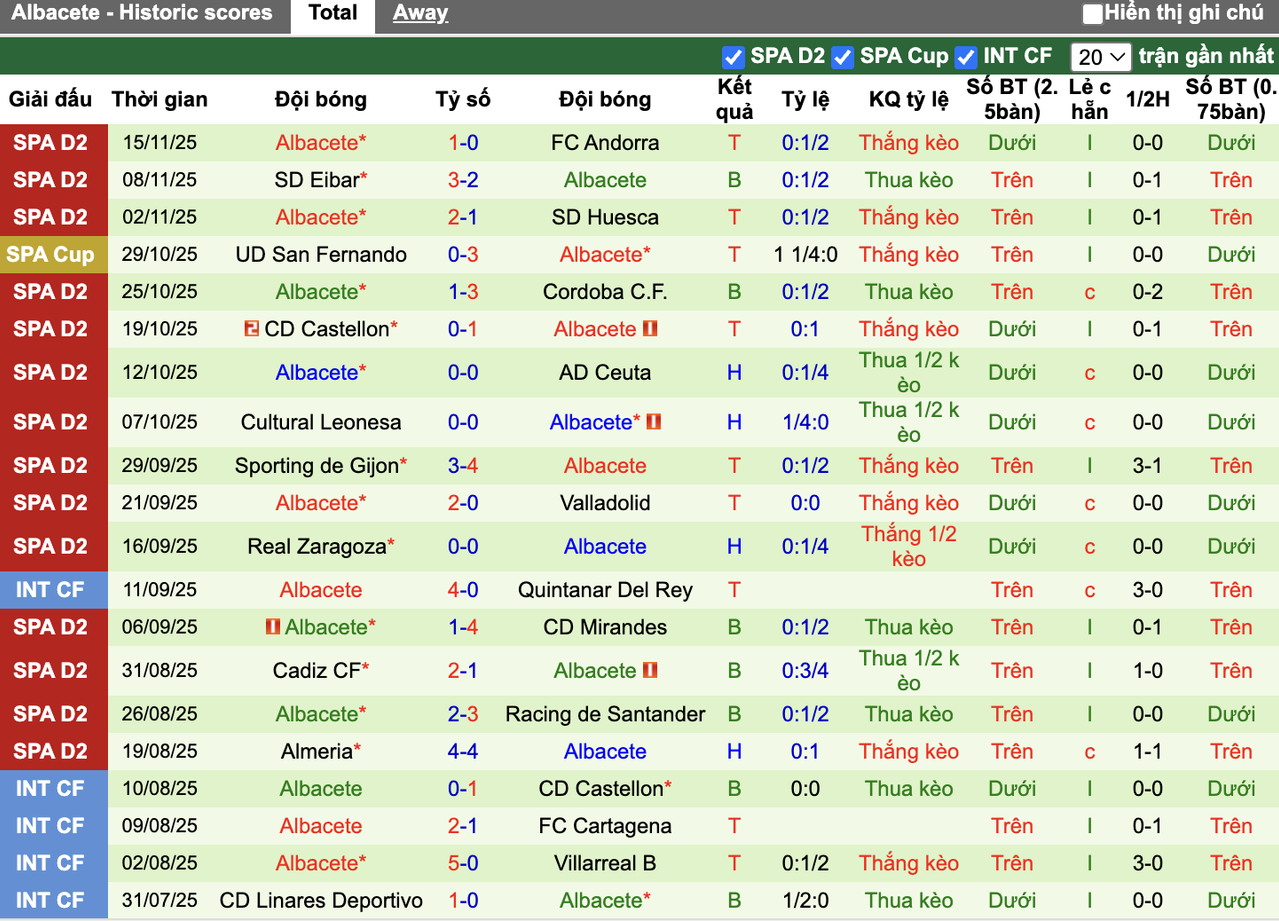Open SD Huesca team link

(x=605, y=217)
